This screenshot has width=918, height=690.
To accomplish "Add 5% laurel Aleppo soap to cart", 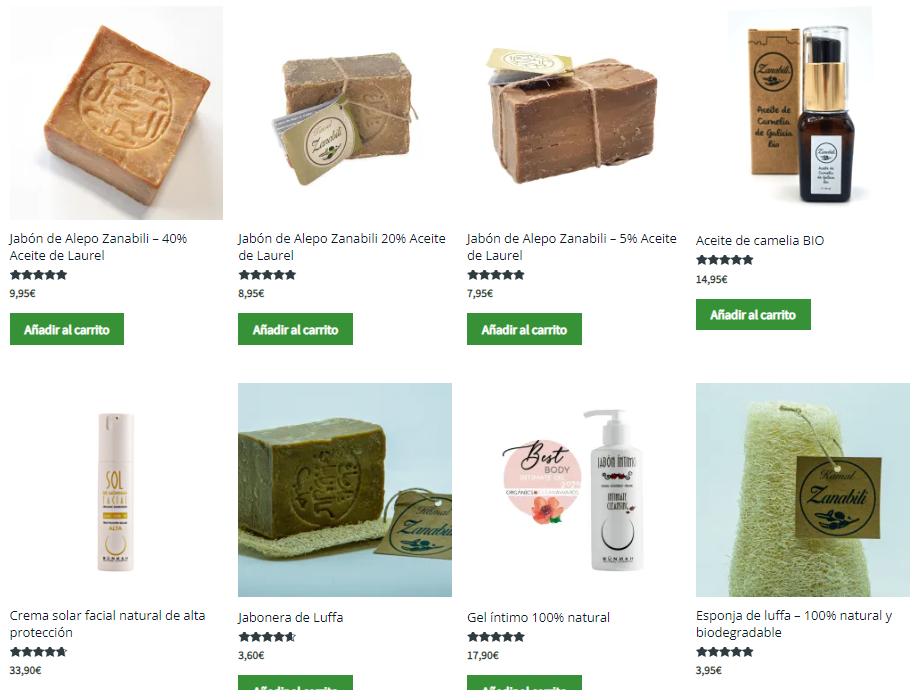I will coord(525,329).
